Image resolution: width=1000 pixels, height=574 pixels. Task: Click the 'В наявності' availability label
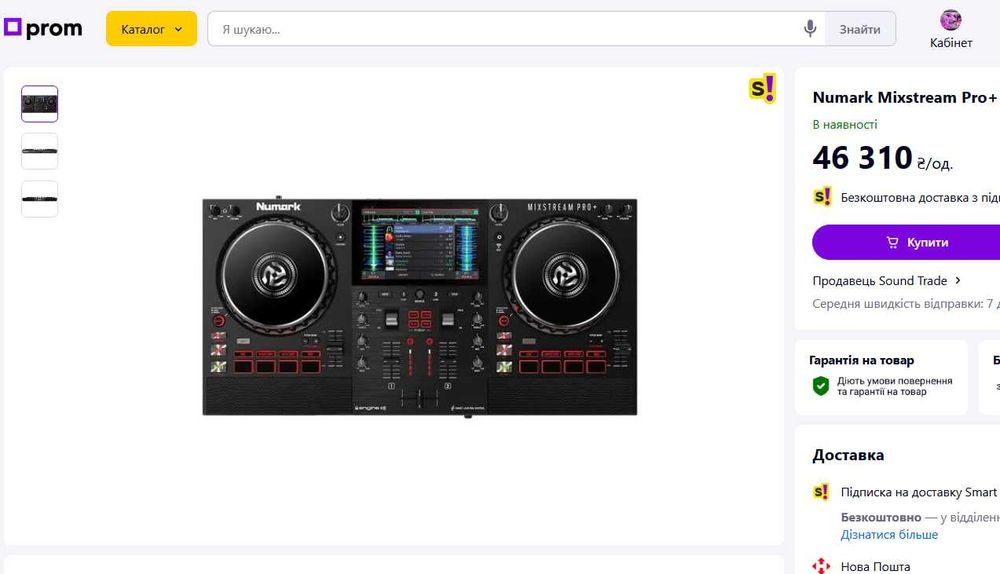point(844,125)
